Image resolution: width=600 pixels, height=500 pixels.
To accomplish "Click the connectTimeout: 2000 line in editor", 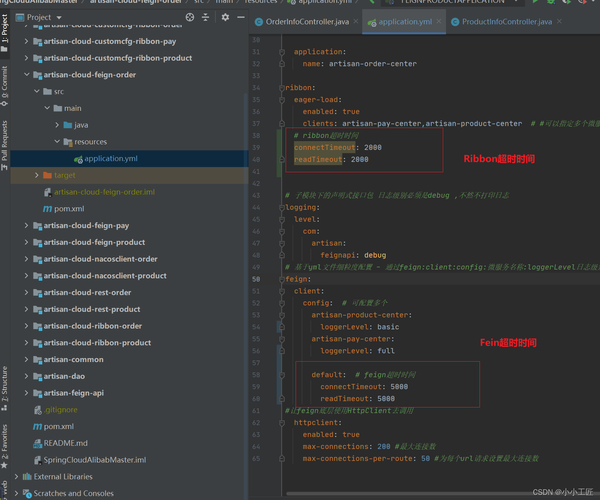I will coord(337,147).
